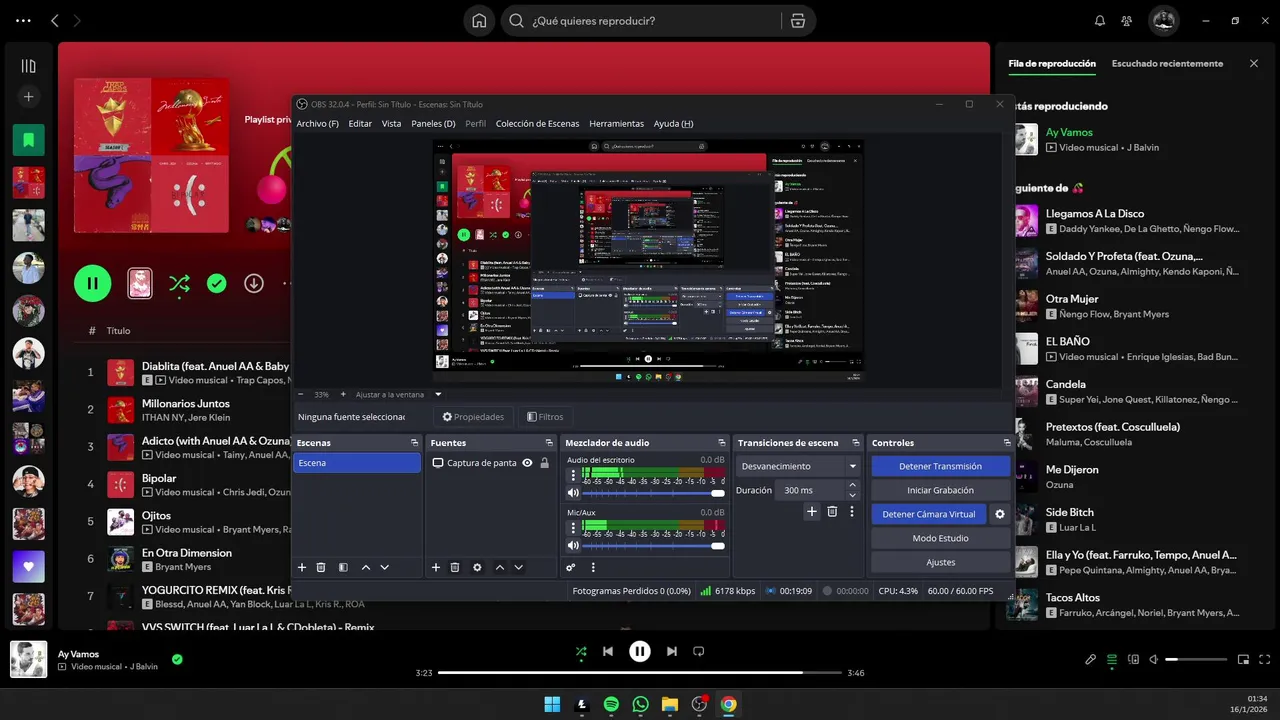Switch to Escuchado recientemente tab in Spotify
This screenshot has height=720, width=1280.
[x=1167, y=63]
